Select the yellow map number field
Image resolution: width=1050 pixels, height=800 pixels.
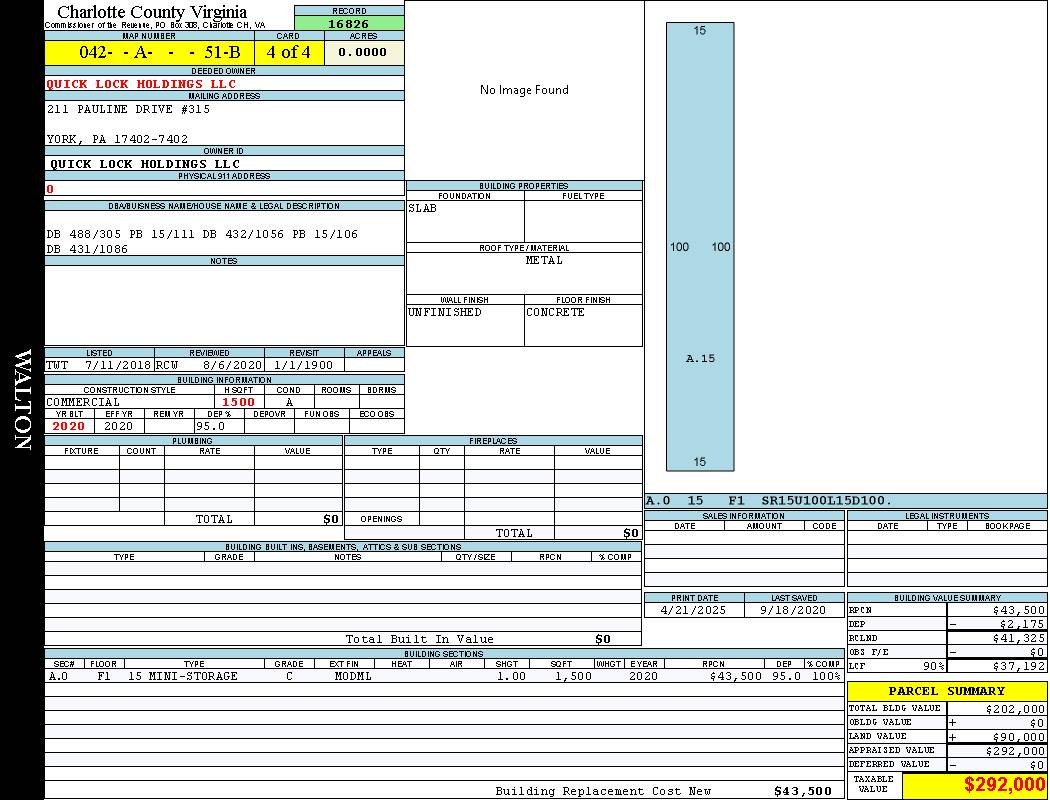click(x=149, y=53)
